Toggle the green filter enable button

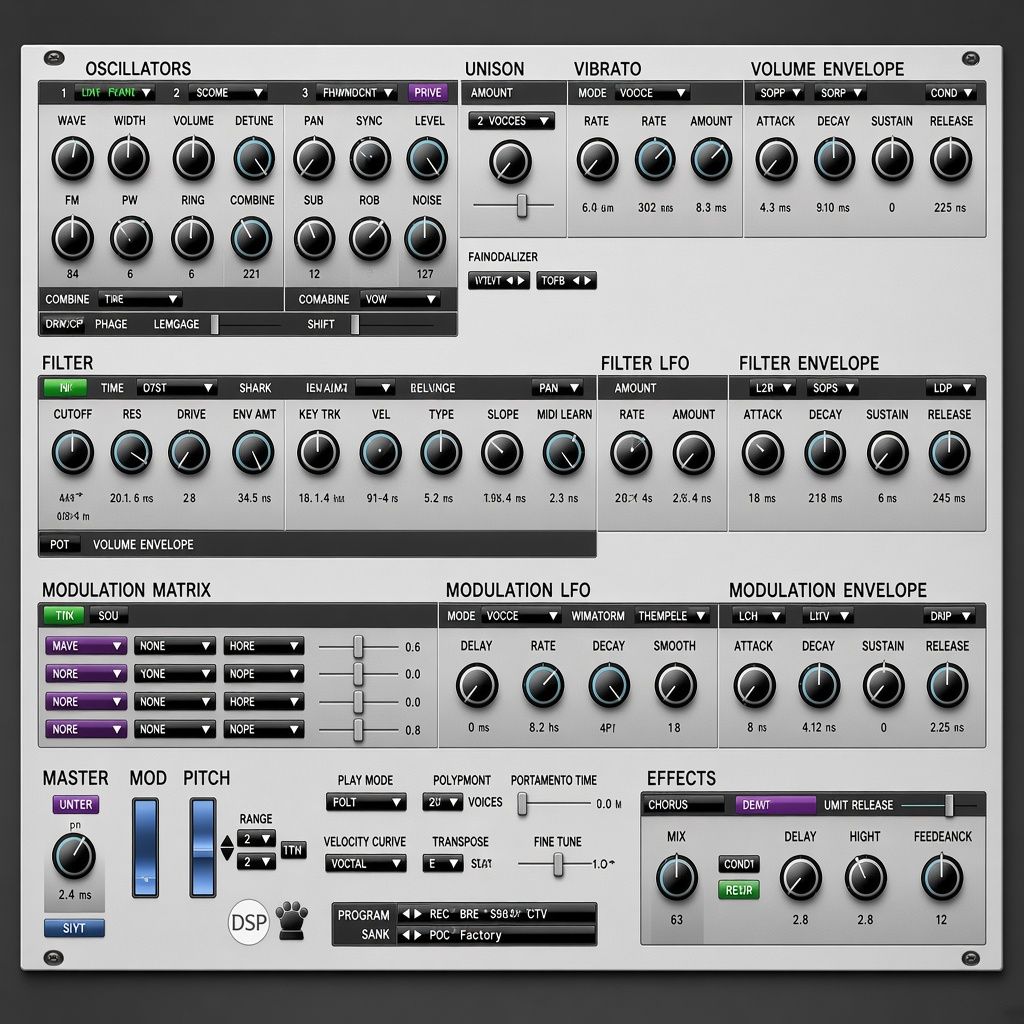pos(65,388)
